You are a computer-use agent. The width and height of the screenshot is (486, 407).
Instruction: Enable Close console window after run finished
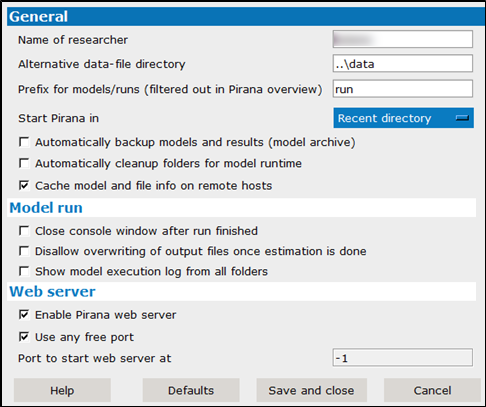(x=24, y=231)
